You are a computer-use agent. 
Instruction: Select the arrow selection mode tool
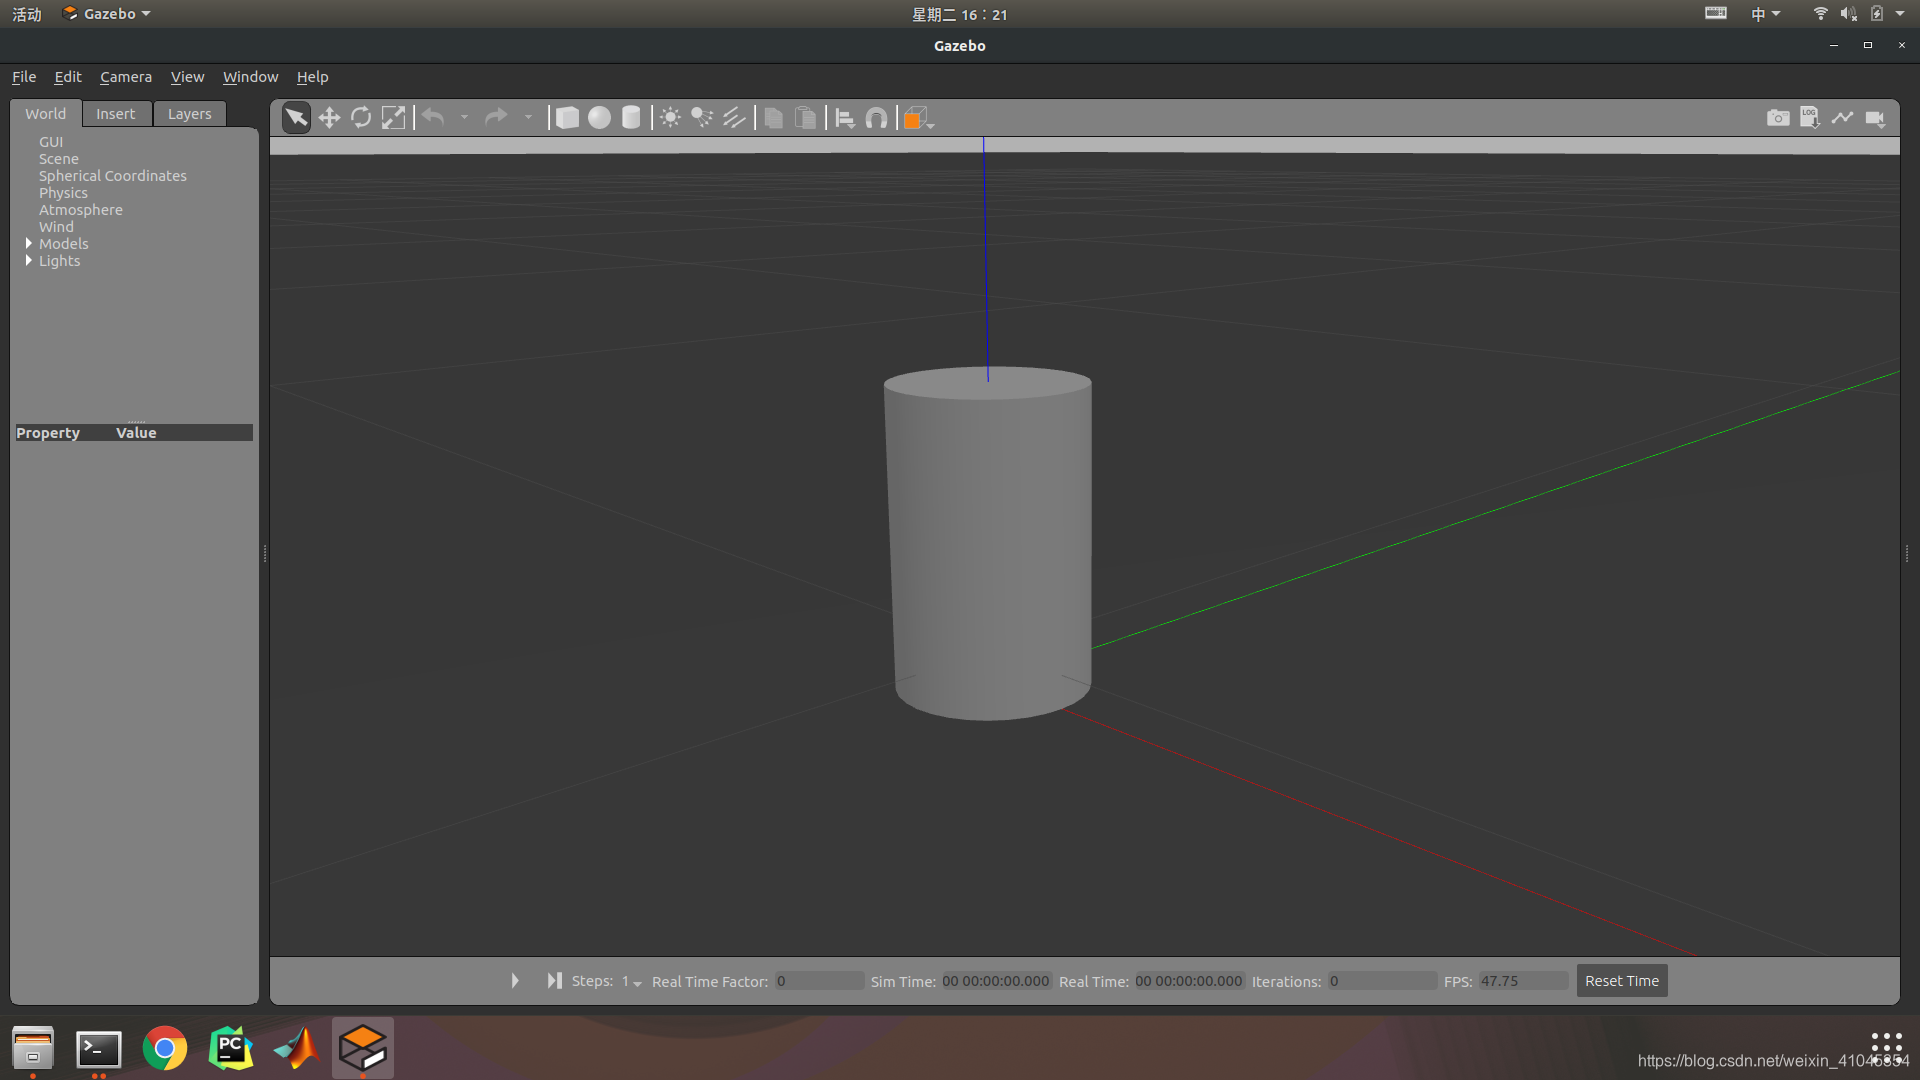[297, 118]
